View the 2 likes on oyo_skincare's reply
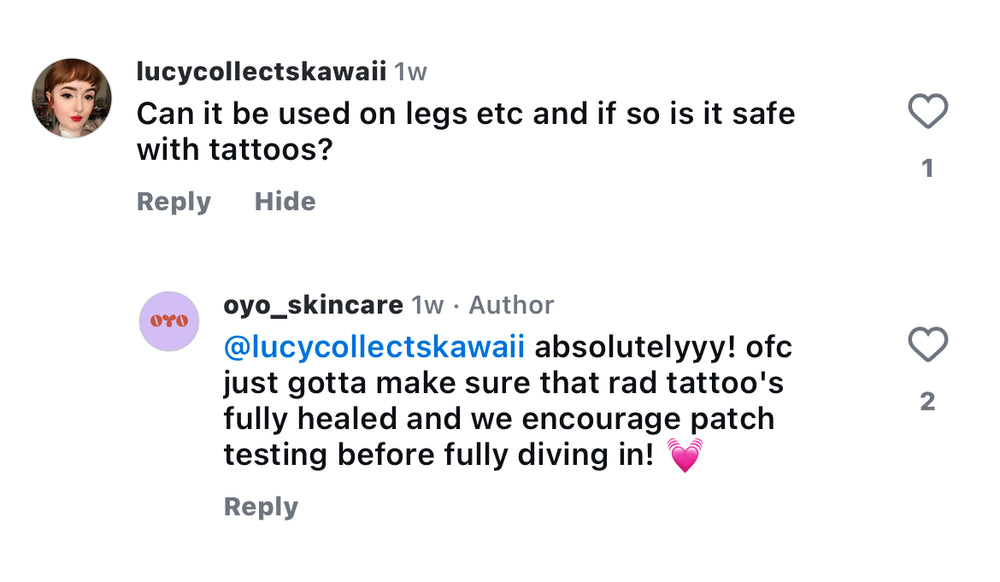This screenshot has height=582, width=1000. coord(927,402)
